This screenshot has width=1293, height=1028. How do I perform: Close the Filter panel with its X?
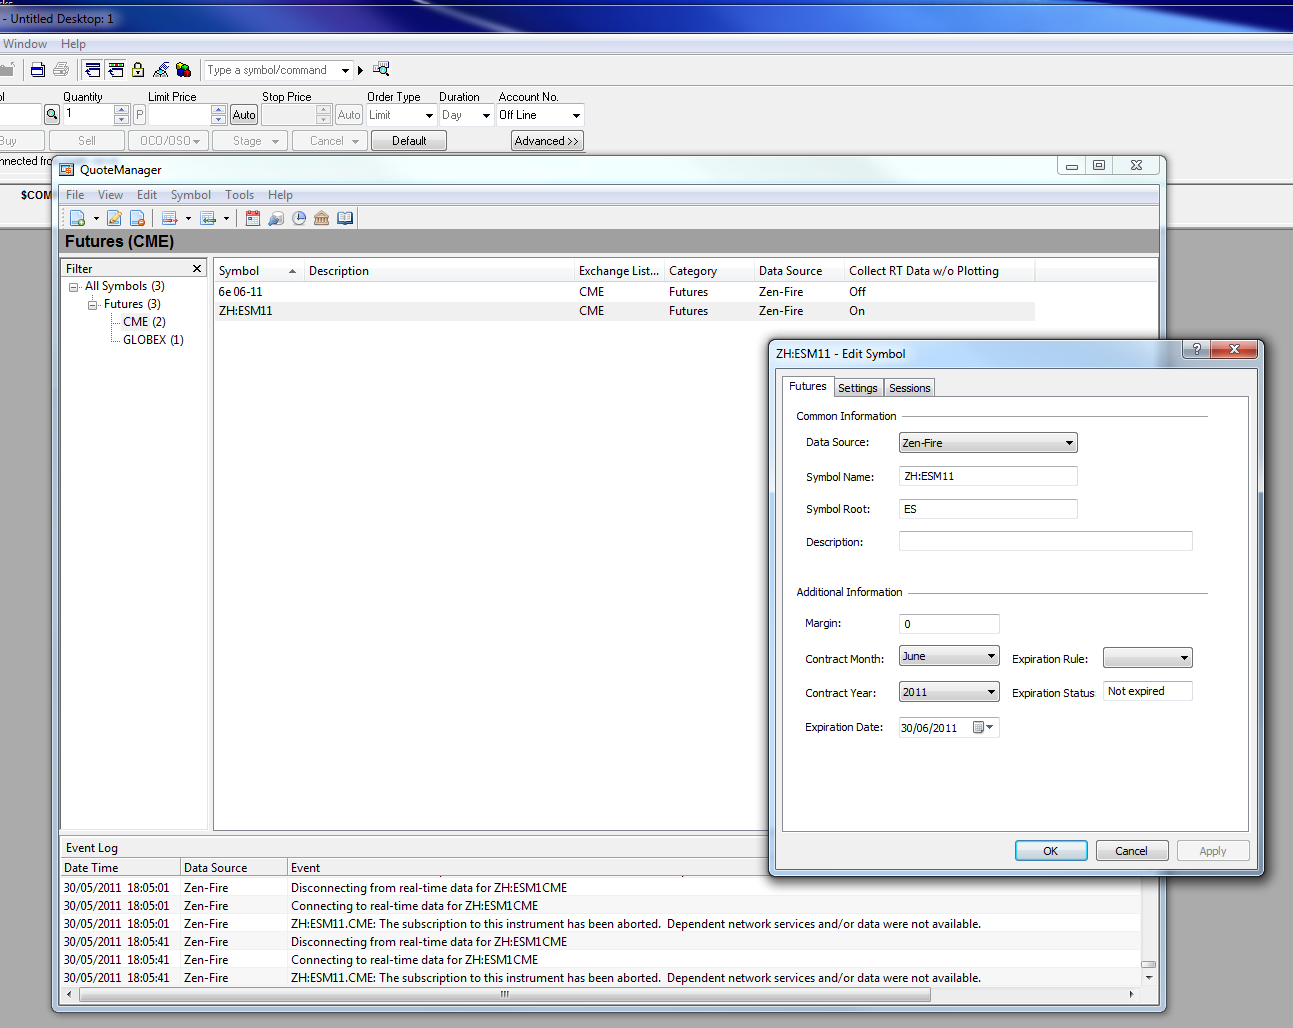coord(197,269)
